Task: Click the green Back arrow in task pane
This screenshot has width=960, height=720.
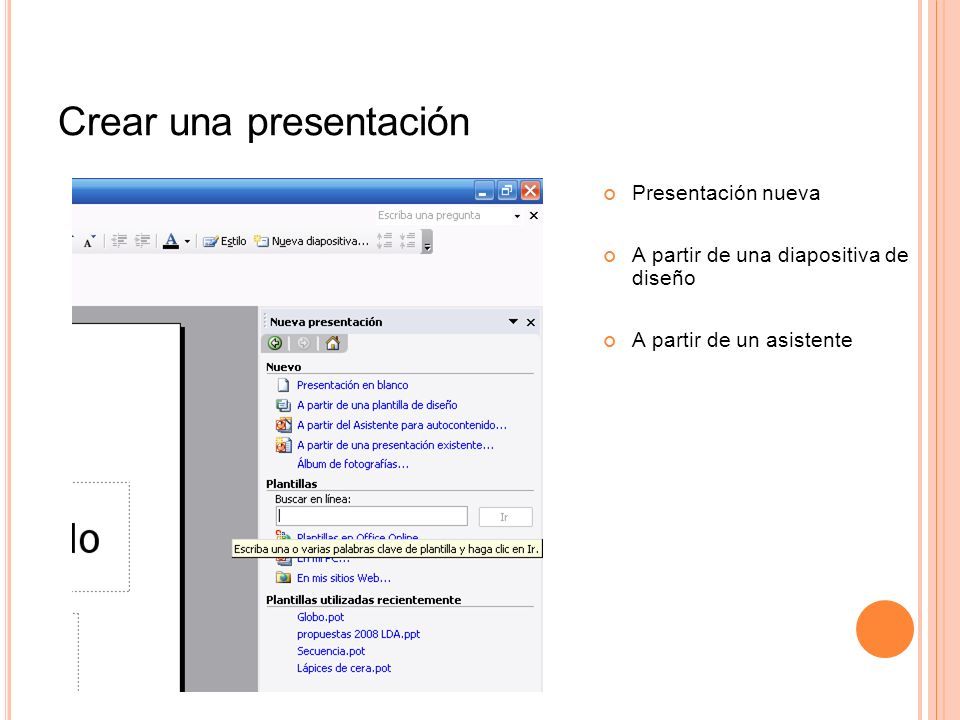Action: click(275, 343)
